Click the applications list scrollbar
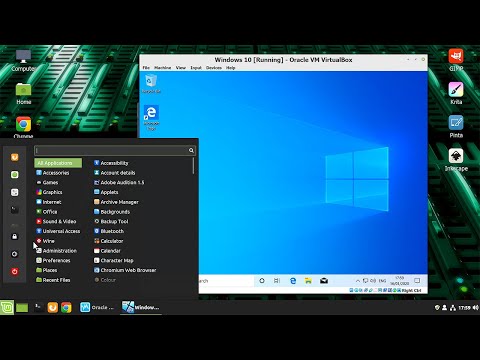Viewport: 480px width, 360px height. coord(193,166)
